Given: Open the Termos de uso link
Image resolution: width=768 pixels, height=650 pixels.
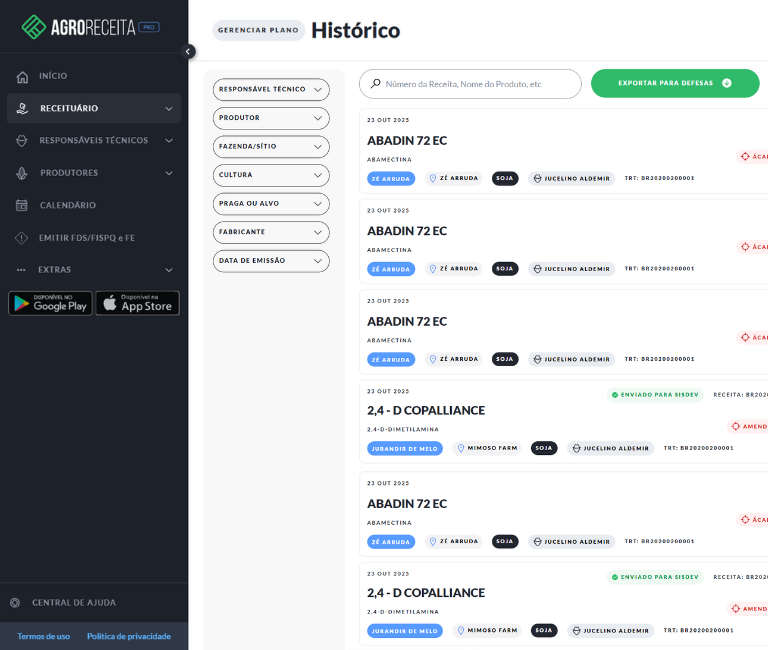Looking at the screenshot, I should tap(44, 636).
